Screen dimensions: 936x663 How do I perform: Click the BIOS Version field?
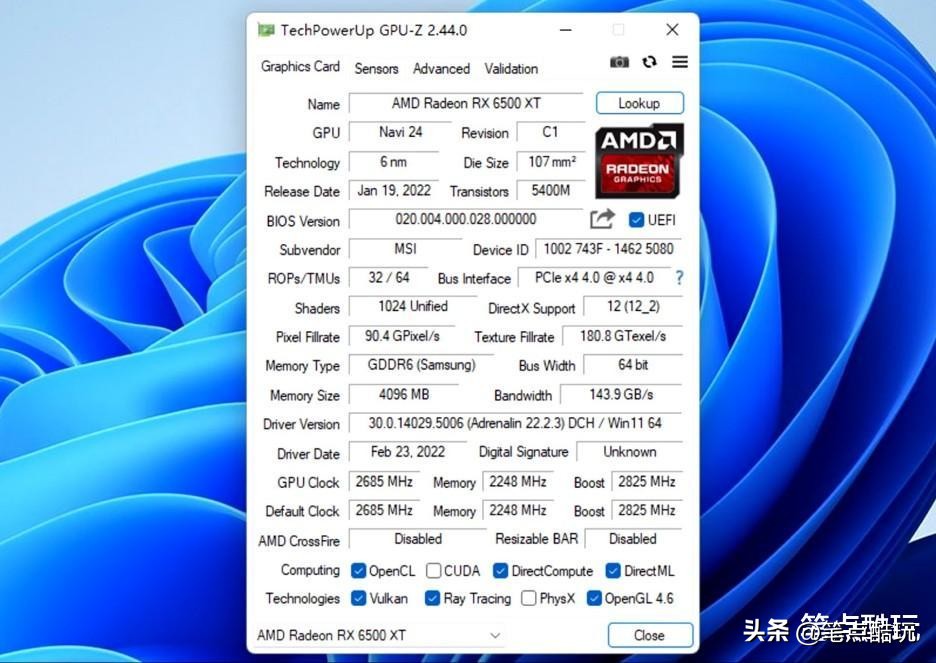point(466,219)
